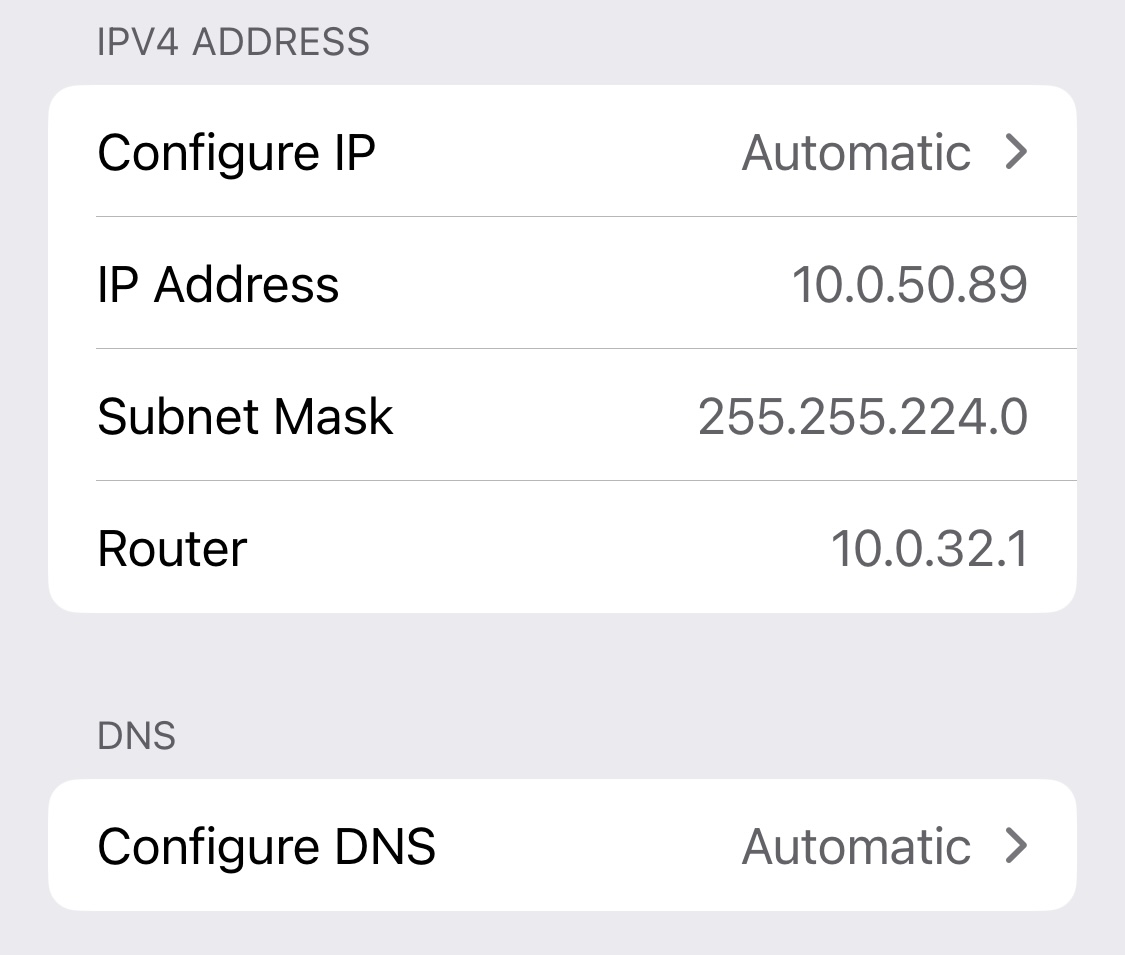Image resolution: width=1125 pixels, height=955 pixels.
Task: Tap the Router label
Action: point(172,548)
